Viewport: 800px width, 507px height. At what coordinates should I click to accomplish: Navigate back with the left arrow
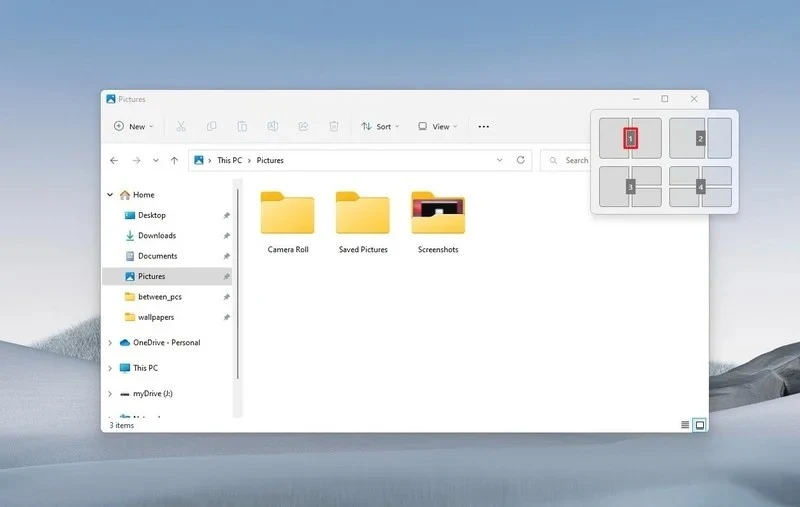pos(113,160)
